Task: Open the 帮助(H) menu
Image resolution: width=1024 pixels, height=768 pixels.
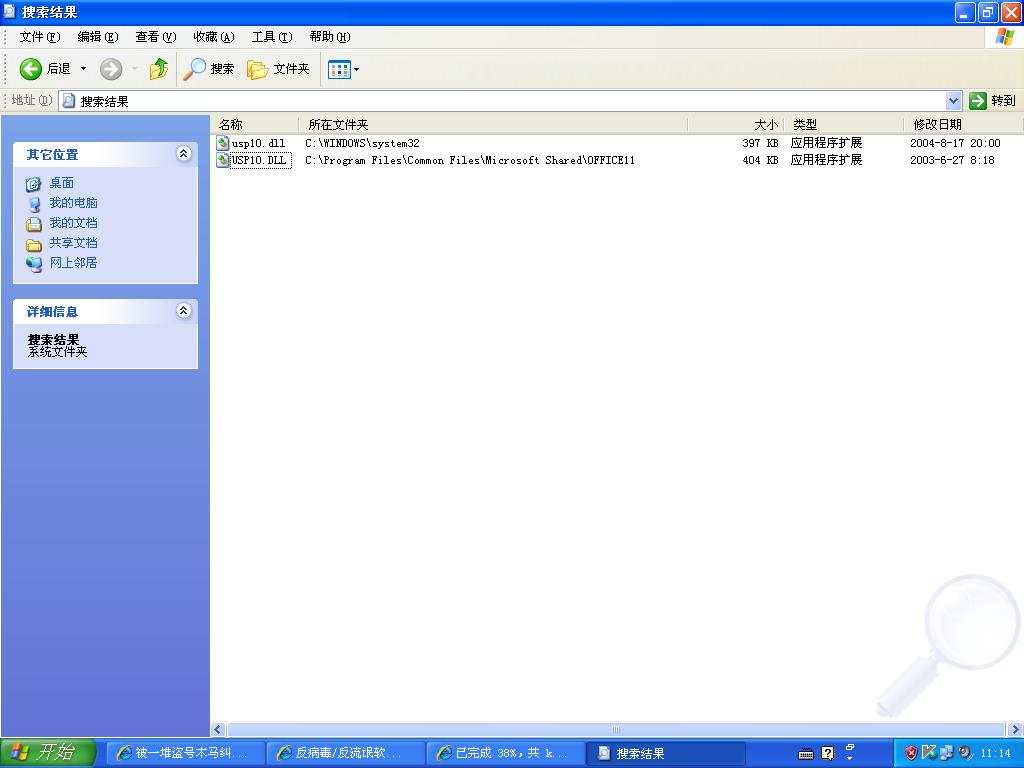Action: pyautogui.click(x=330, y=37)
